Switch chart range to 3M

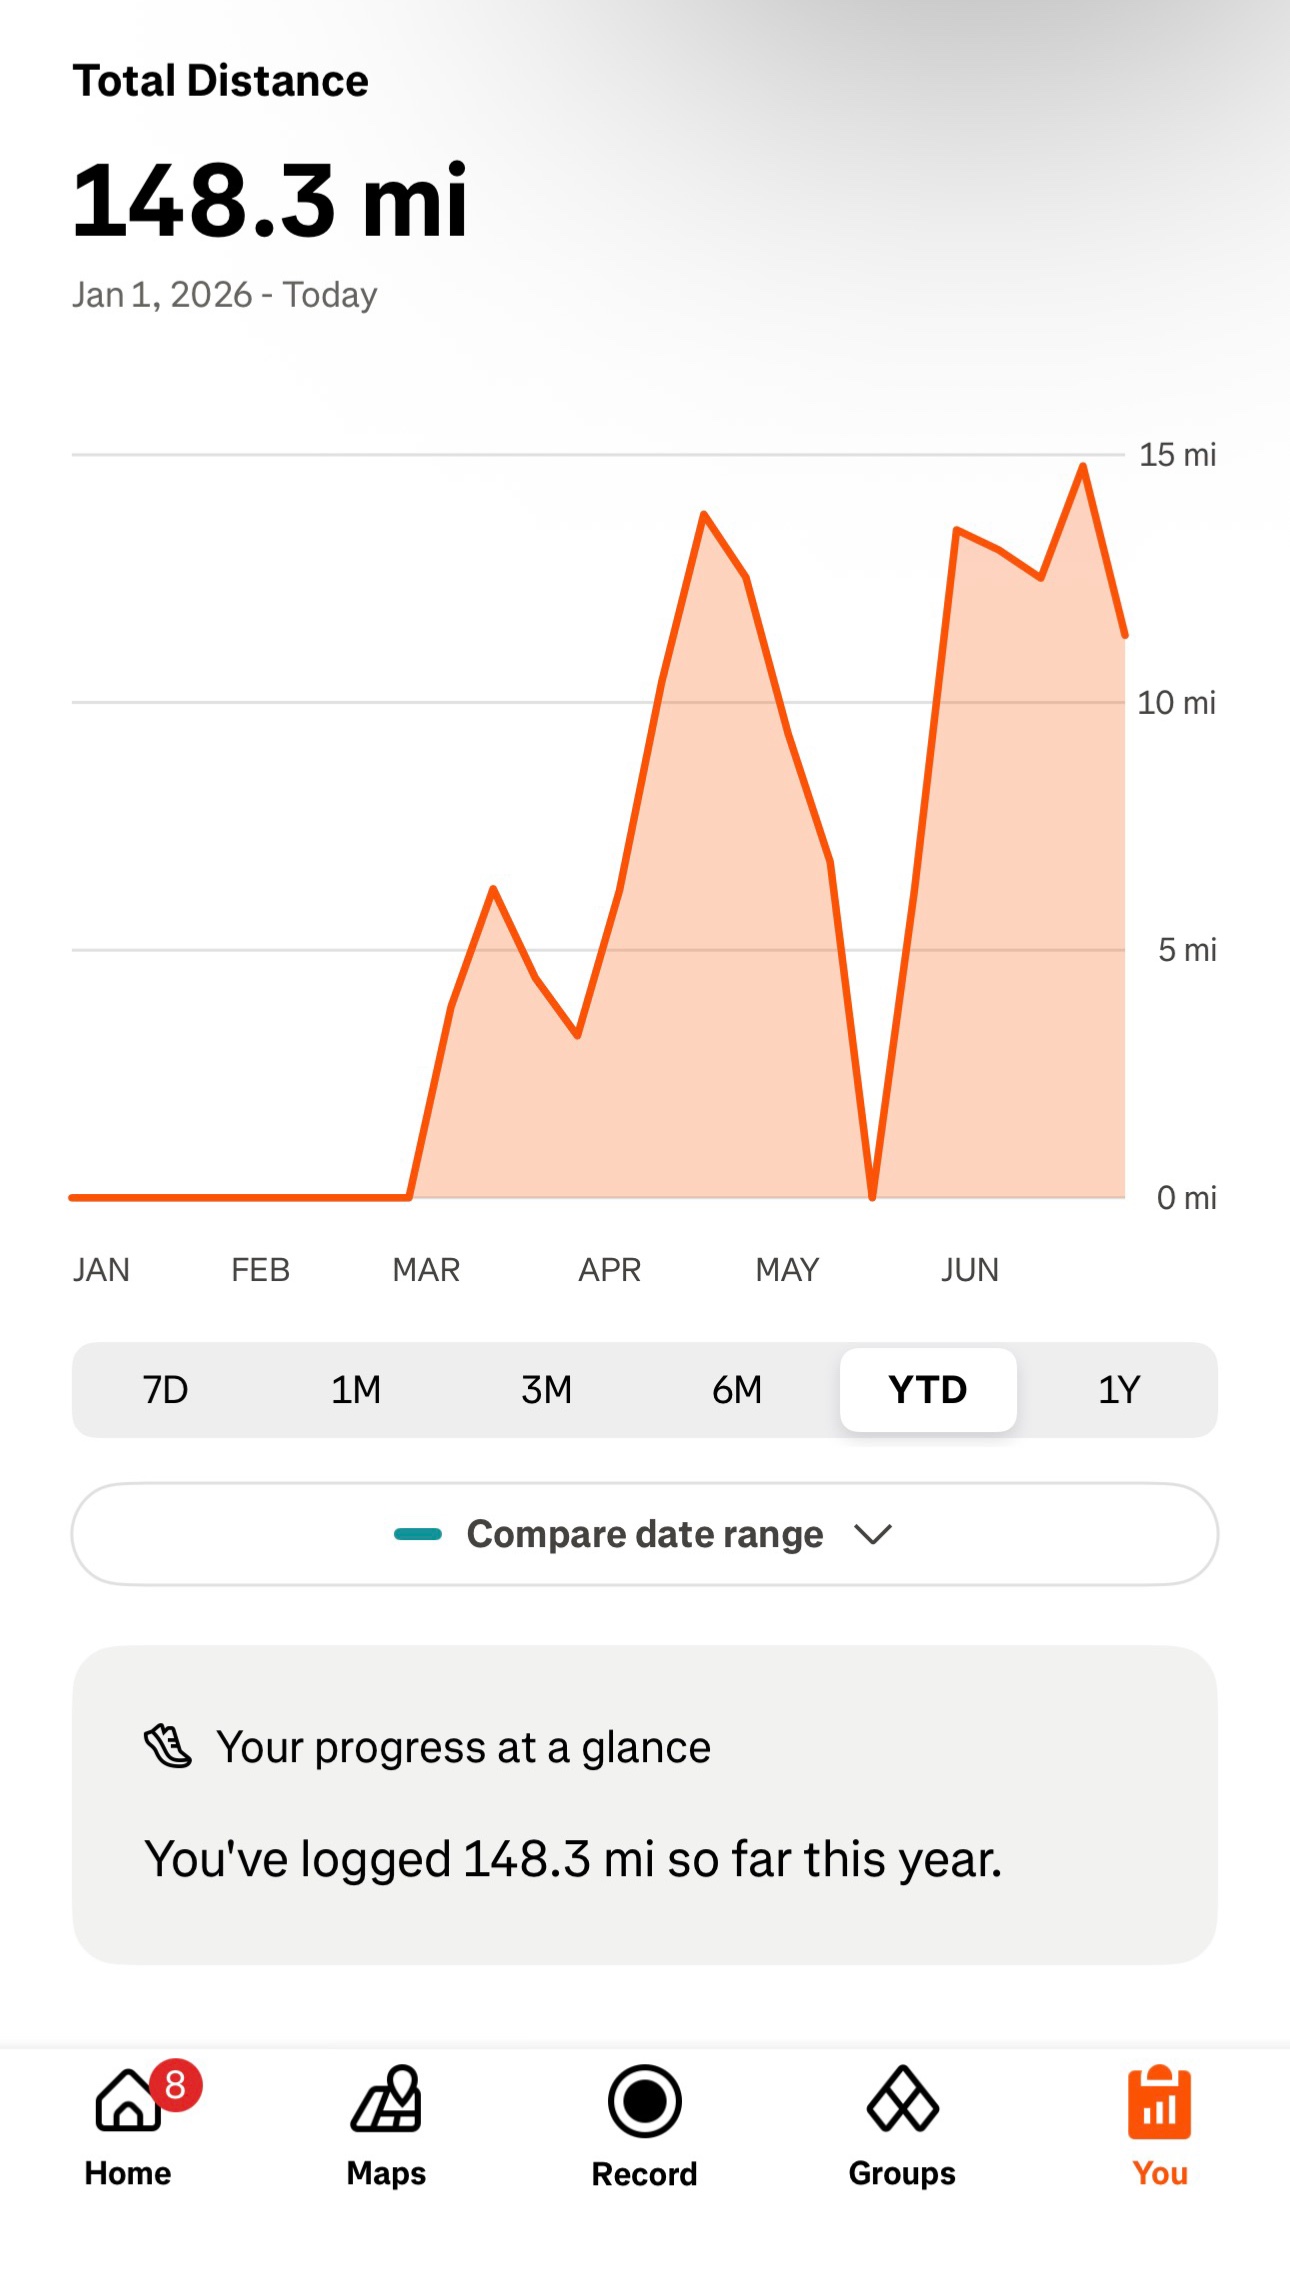pyautogui.click(x=547, y=1390)
